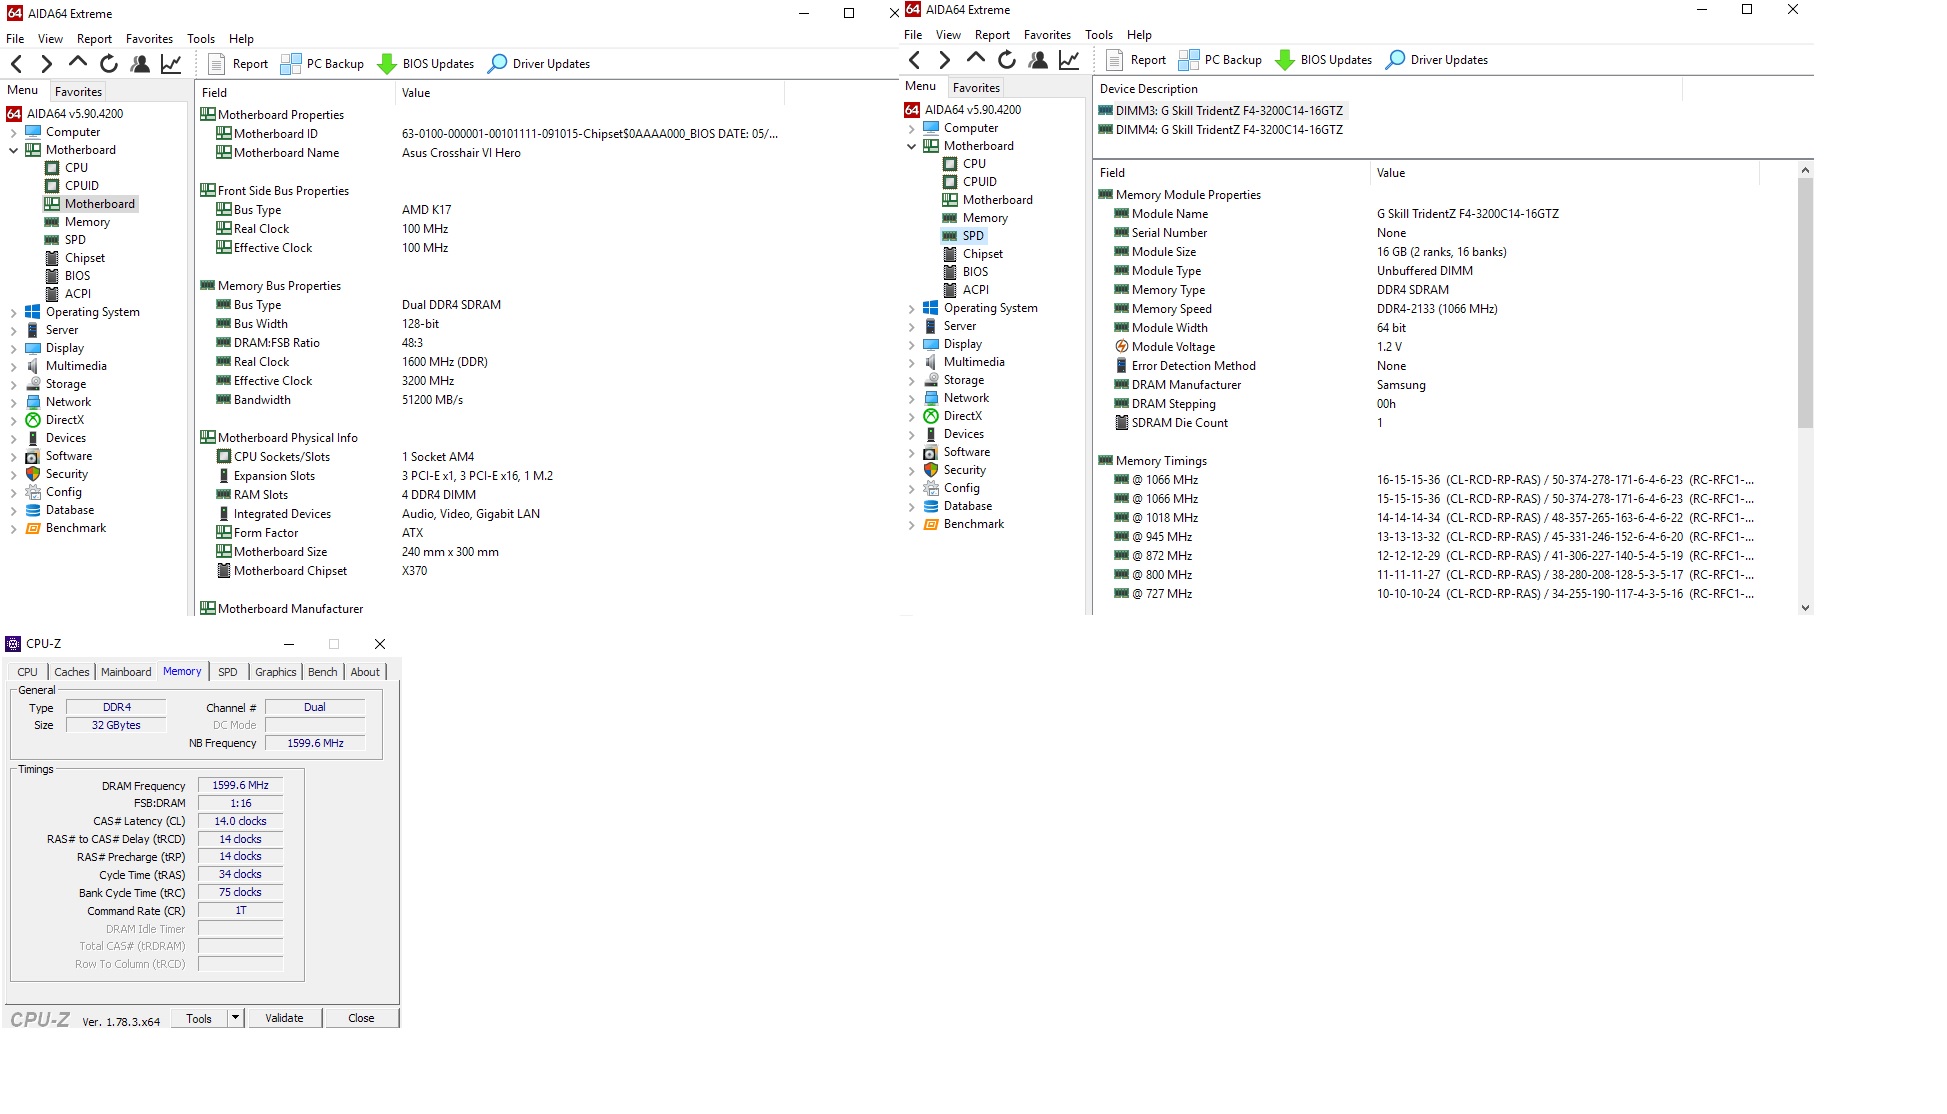Click the Forward arrow in left AIDA64 toolbar
Viewport: 1947px width, 1114px height.
[x=46, y=64]
